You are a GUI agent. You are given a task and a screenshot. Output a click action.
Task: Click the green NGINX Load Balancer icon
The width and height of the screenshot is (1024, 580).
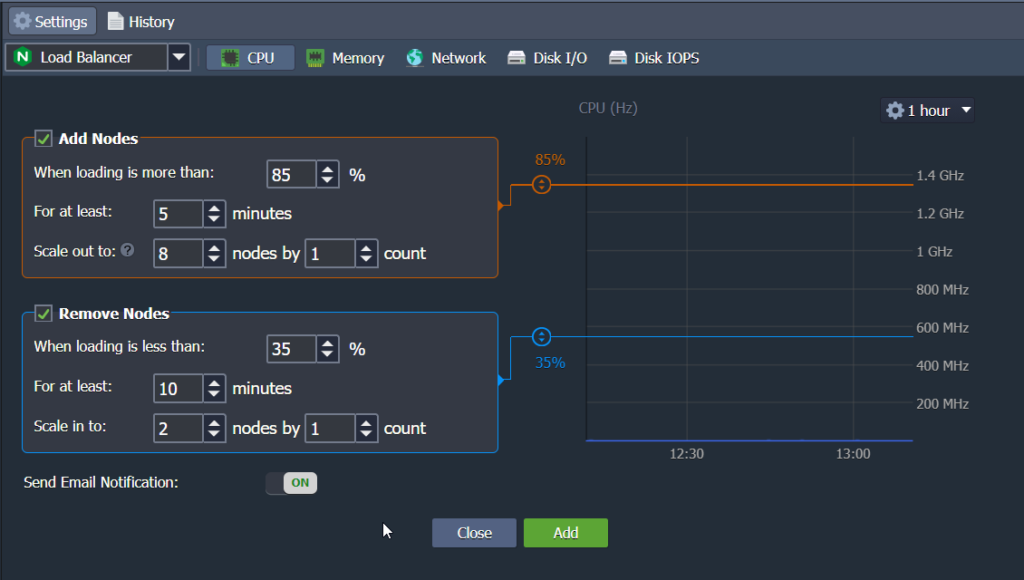coord(23,57)
